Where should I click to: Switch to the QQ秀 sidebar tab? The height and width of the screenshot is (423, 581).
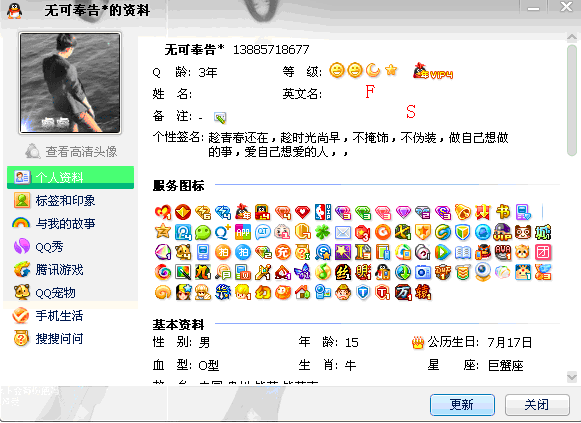[x=70, y=246]
